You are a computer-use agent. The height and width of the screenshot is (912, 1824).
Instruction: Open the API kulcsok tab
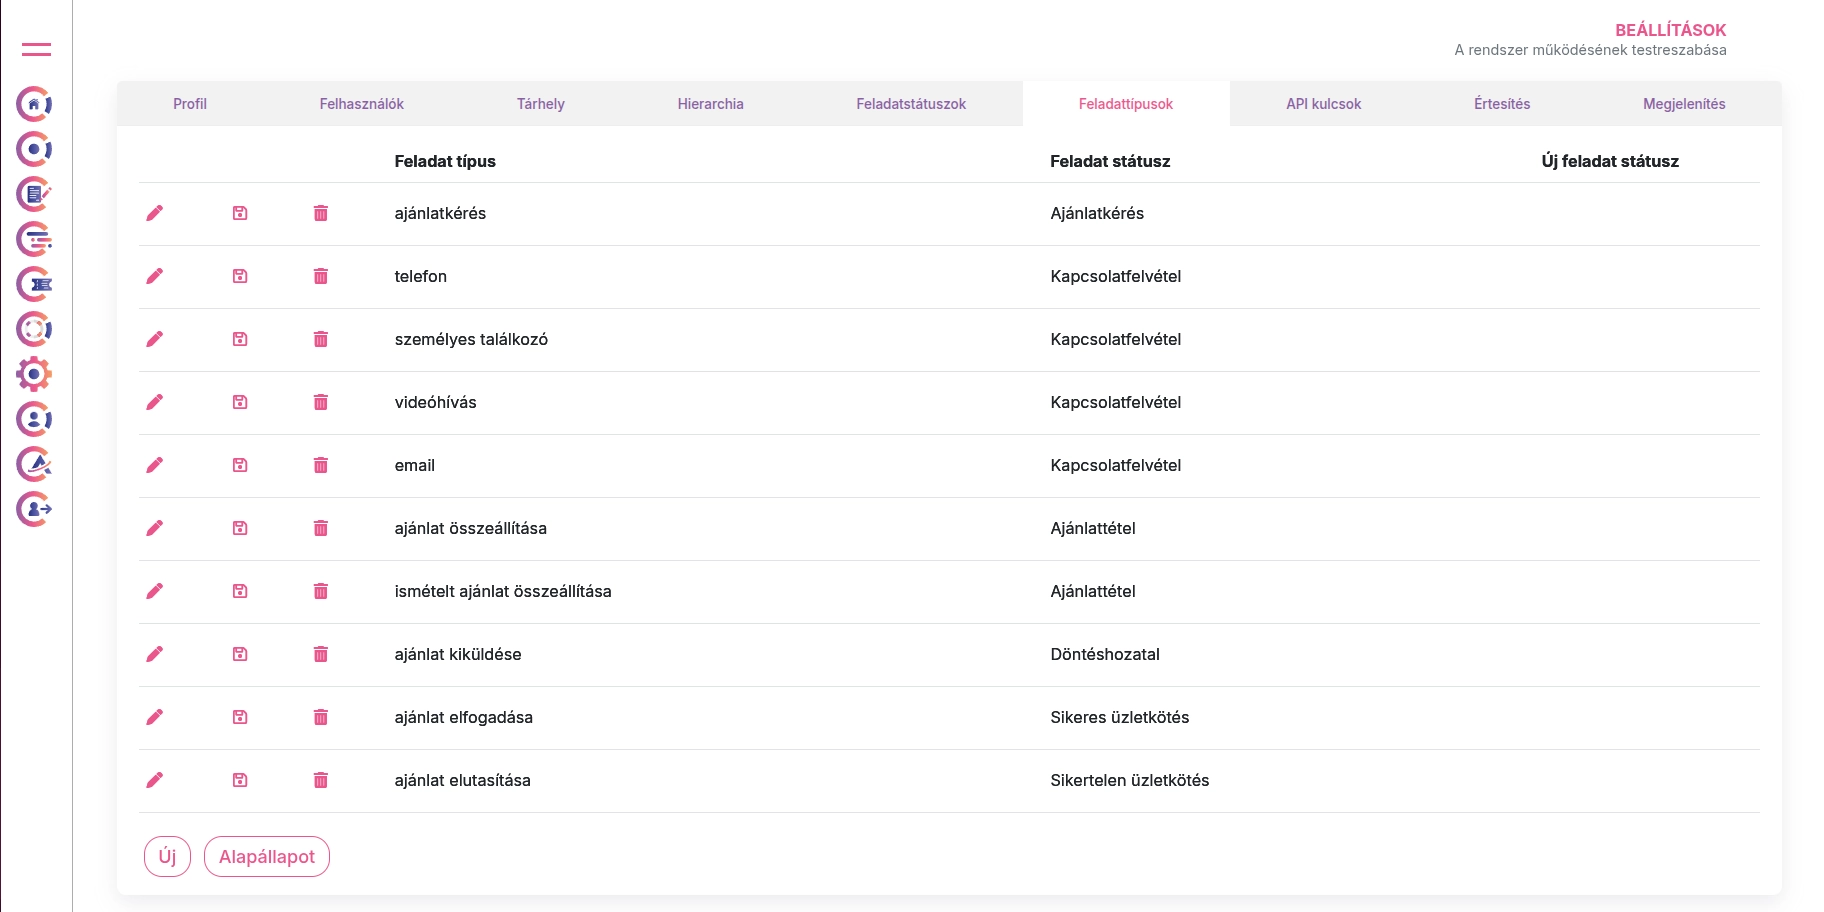click(1323, 104)
